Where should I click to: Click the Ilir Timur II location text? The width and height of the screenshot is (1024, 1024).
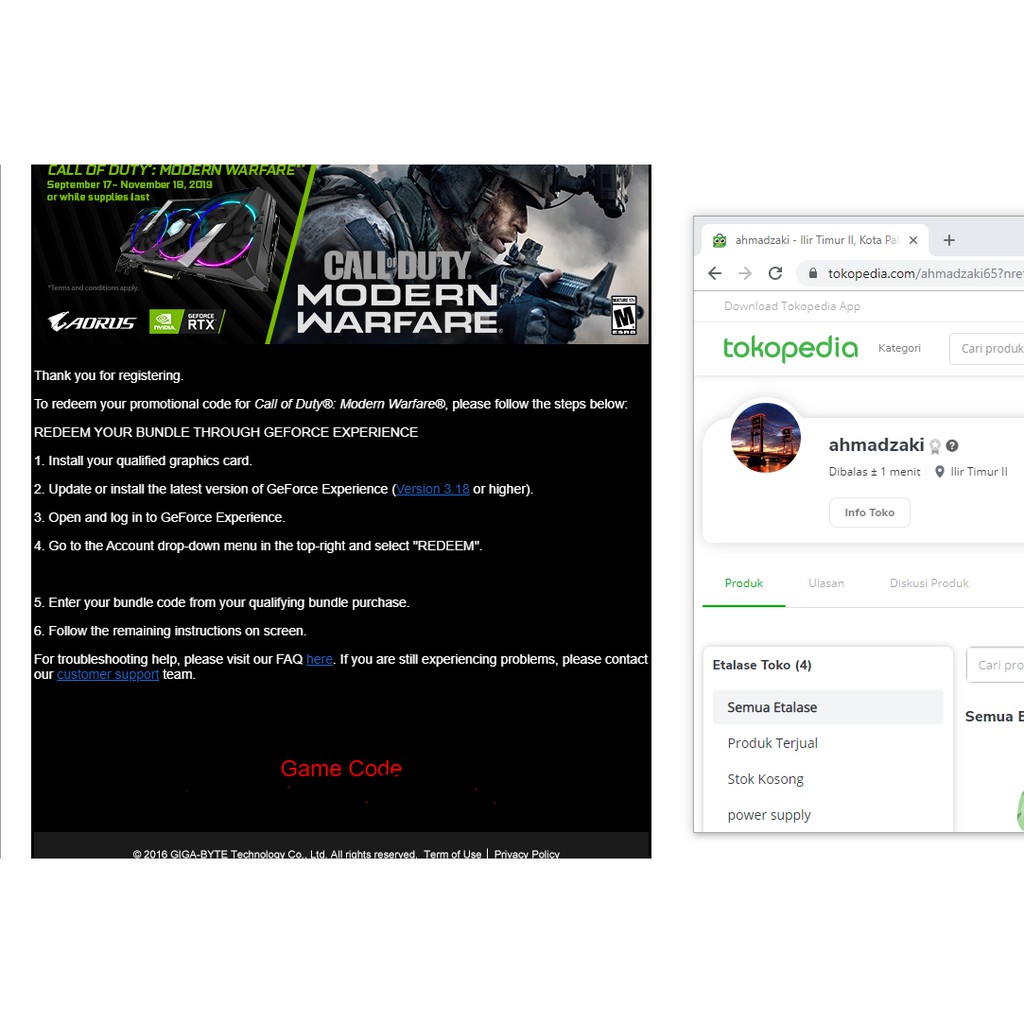pyautogui.click(x=979, y=472)
